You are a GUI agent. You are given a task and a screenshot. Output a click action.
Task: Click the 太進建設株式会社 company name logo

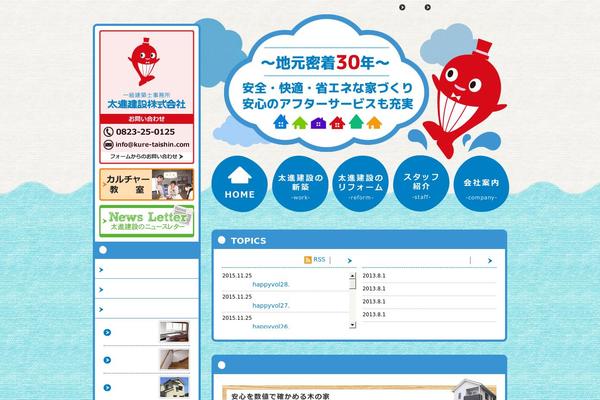tap(147, 104)
